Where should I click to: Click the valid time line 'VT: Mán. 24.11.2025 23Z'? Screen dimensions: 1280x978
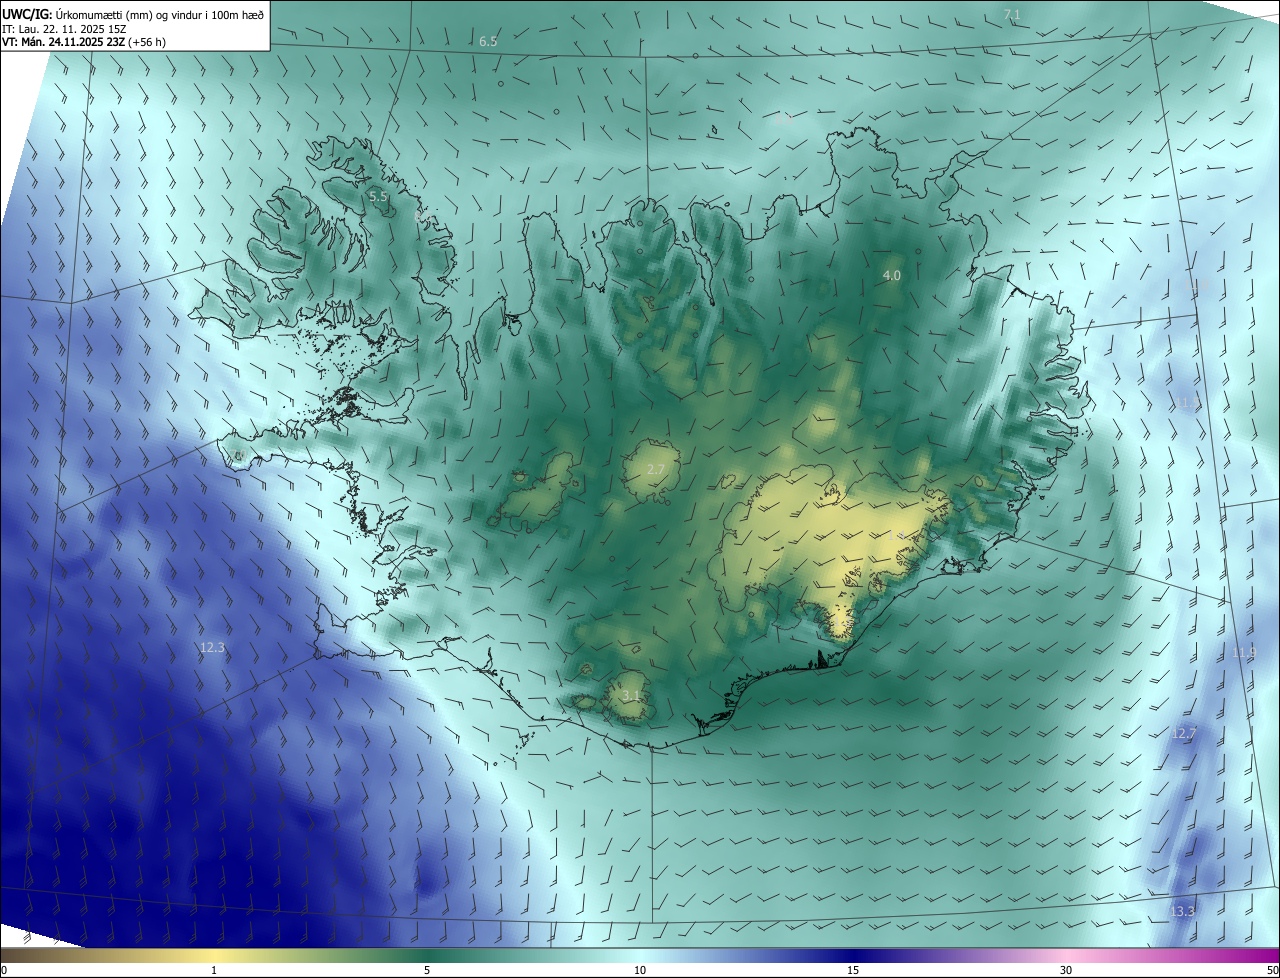[62, 42]
